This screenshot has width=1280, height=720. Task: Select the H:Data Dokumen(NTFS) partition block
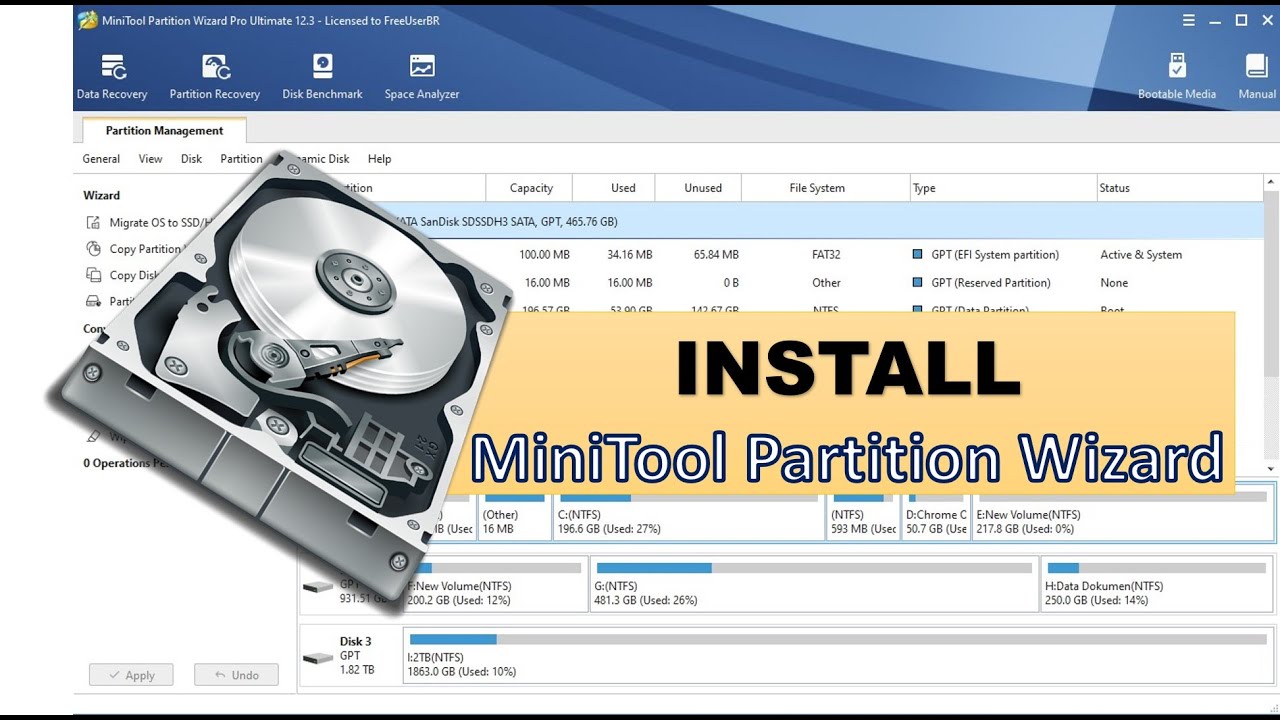point(1157,584)
